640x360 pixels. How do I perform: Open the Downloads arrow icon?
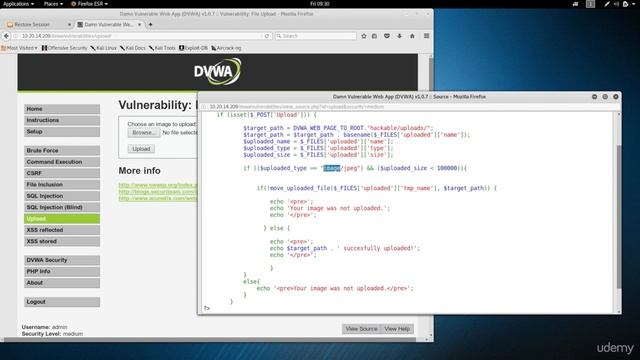[x=400, y=36]
